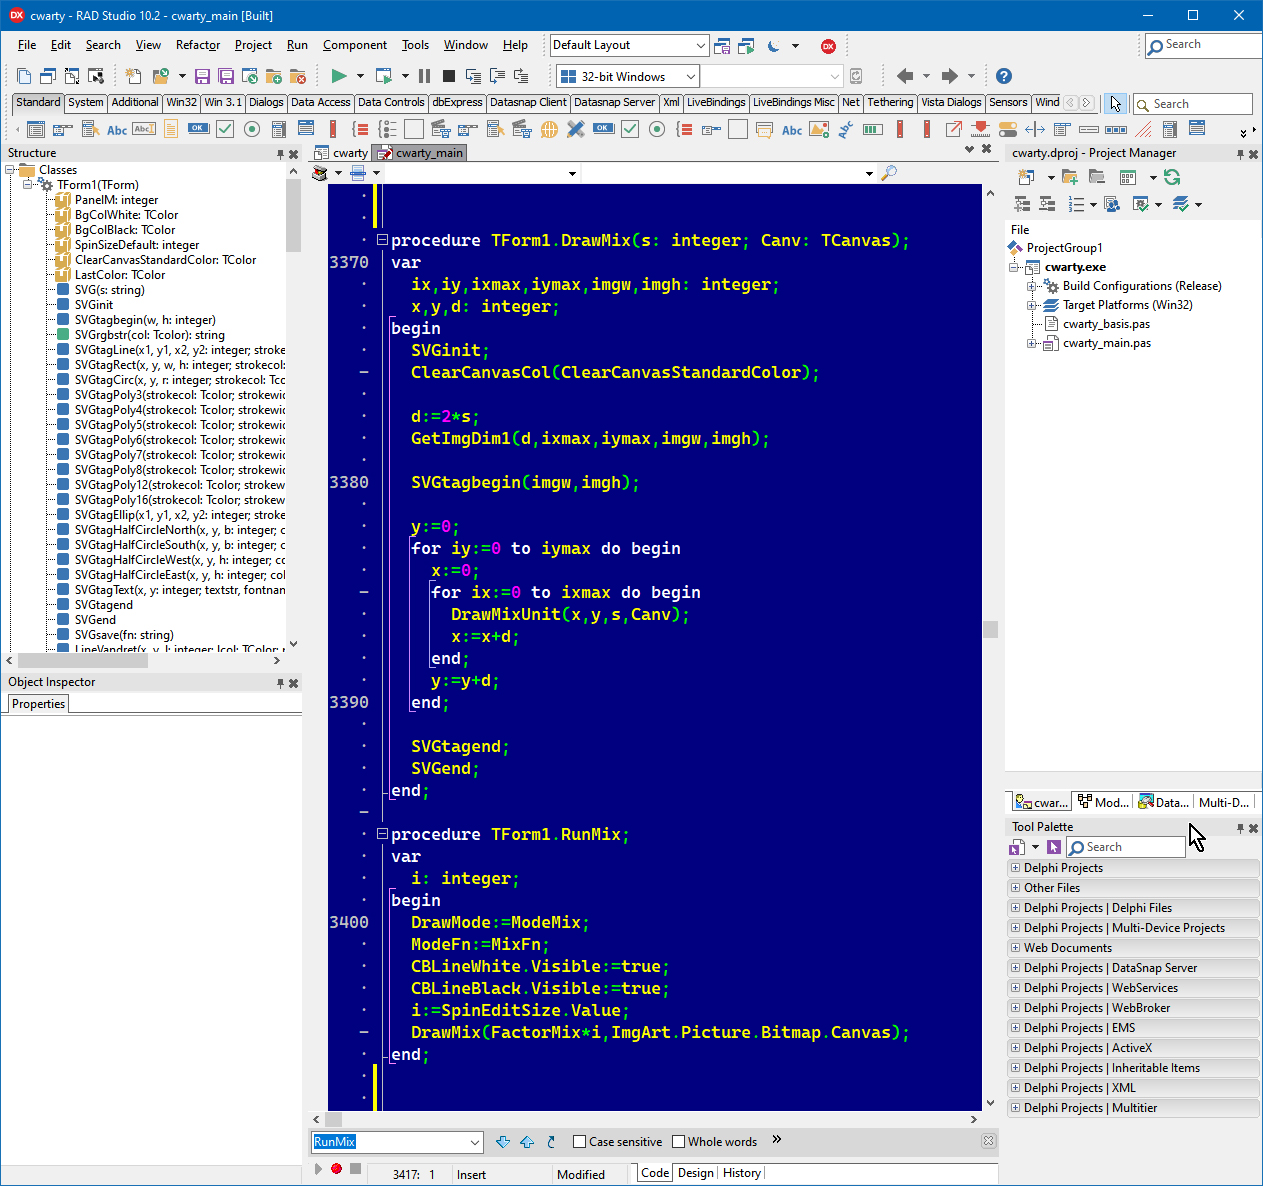Select the TRadioButton component icon in Standard palette
1263x1186 pixels.
pyautogui.click(x=252, y=129)
